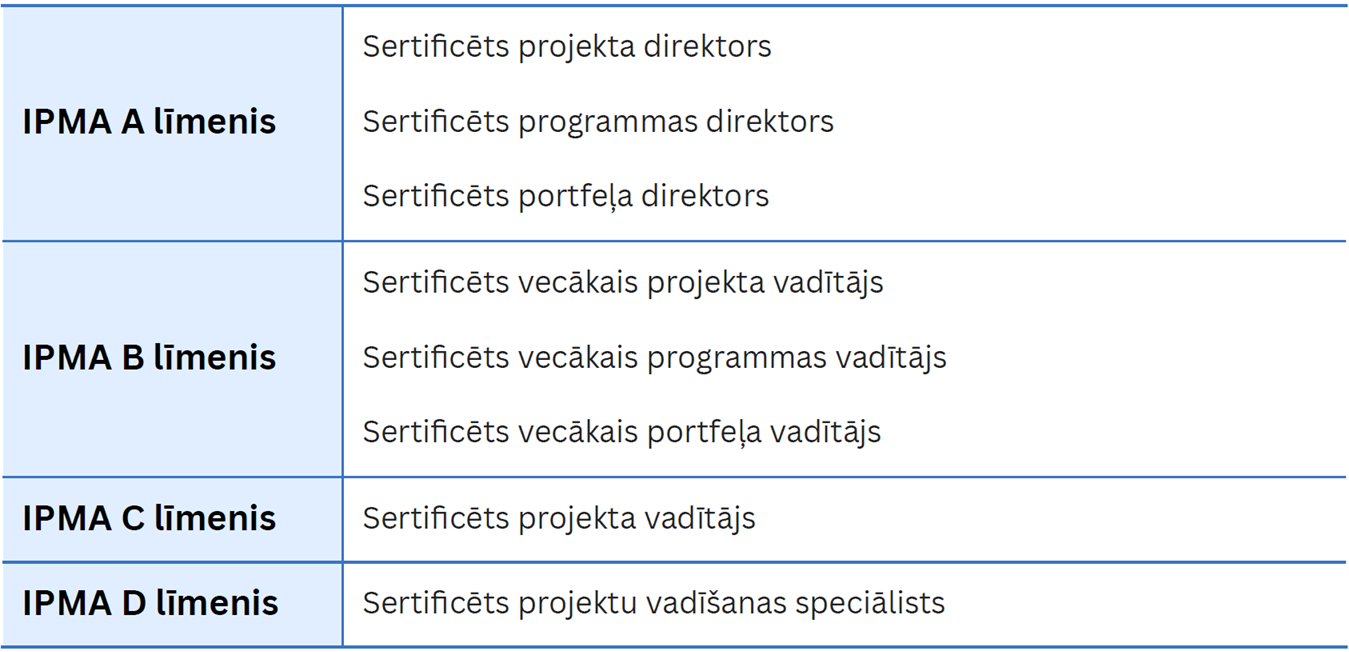Click the "IPMA A līmenis" row header
Viewport: 1349px width, 652px height.
coord(149,122)
